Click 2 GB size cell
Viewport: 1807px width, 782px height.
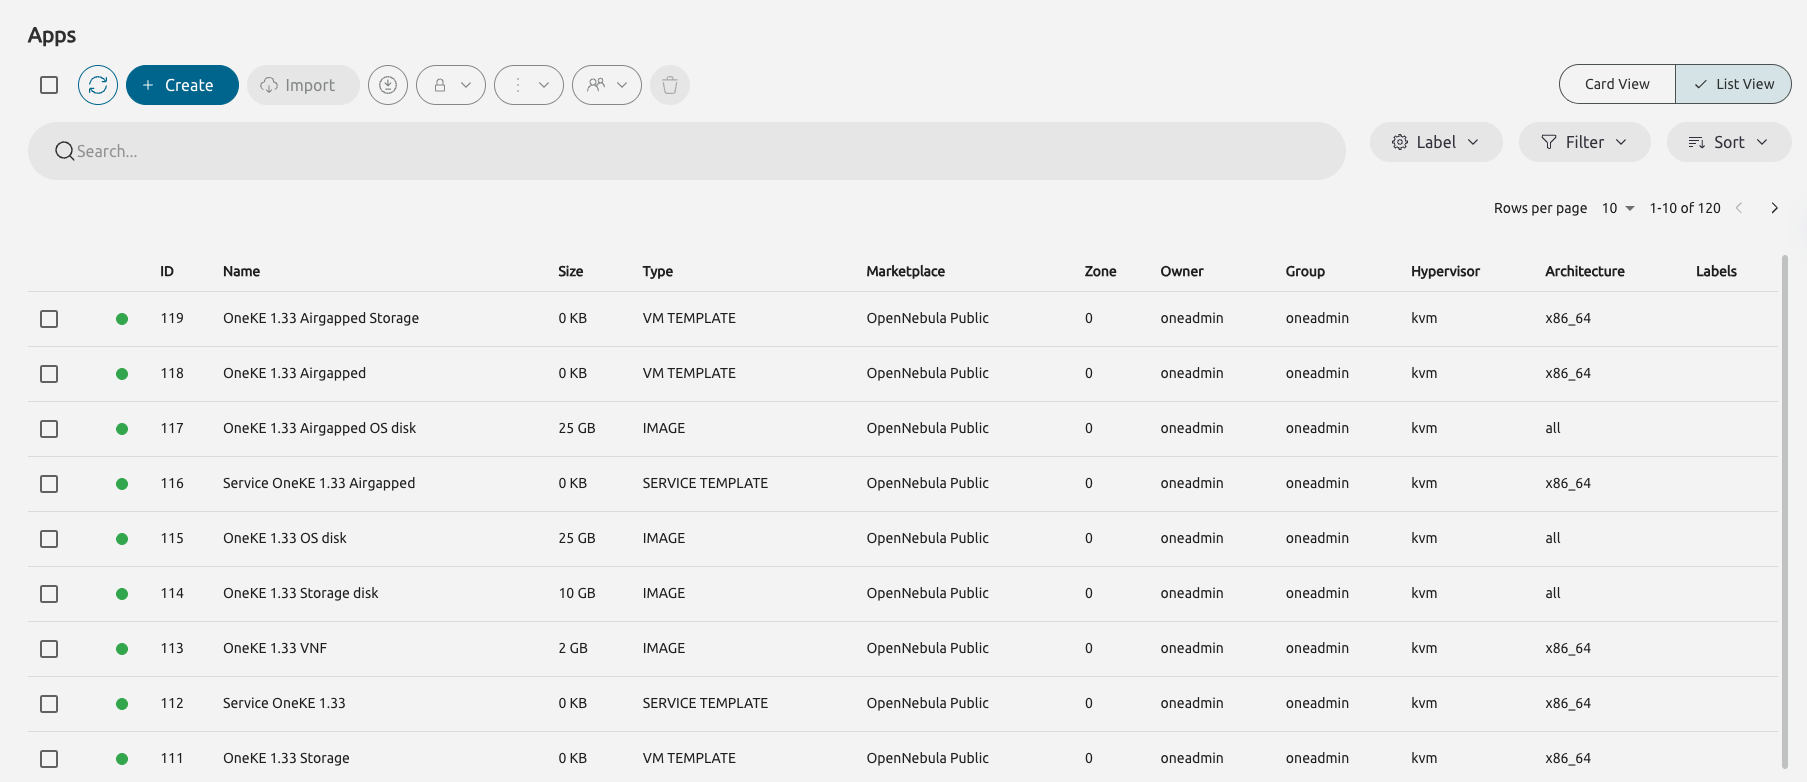tap(573, 648)
